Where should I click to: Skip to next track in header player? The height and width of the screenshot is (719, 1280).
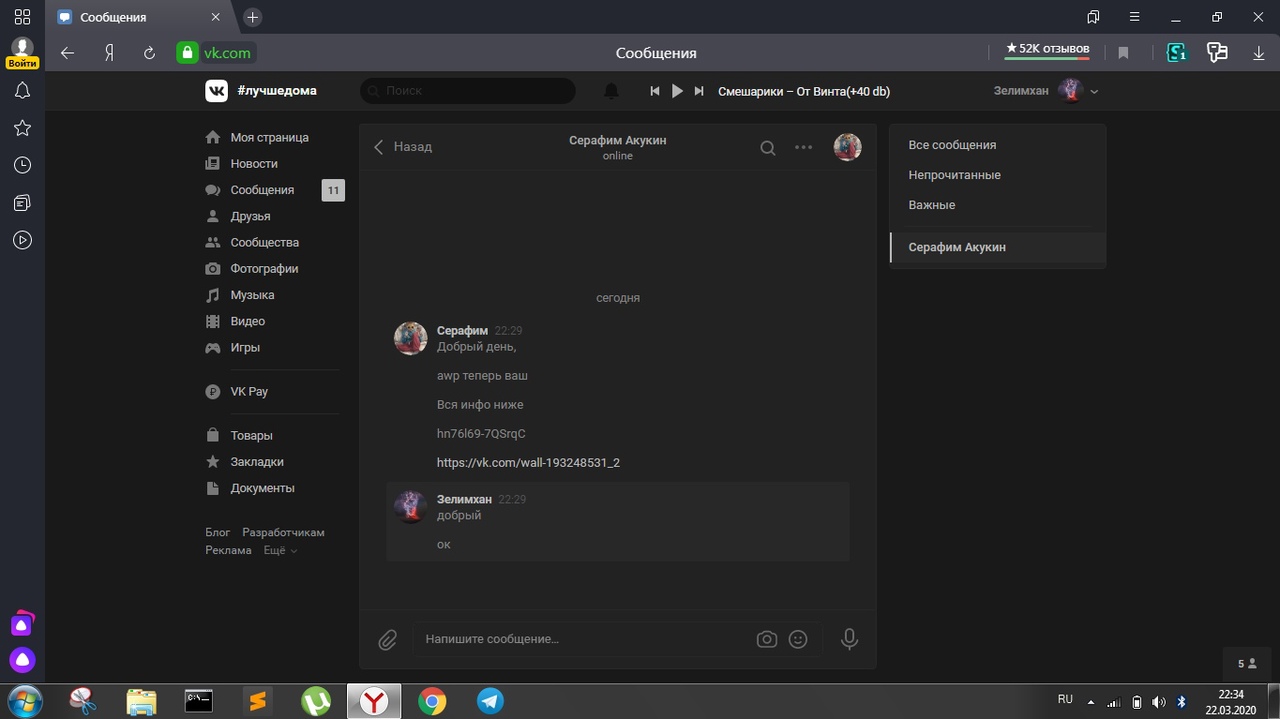699,91
